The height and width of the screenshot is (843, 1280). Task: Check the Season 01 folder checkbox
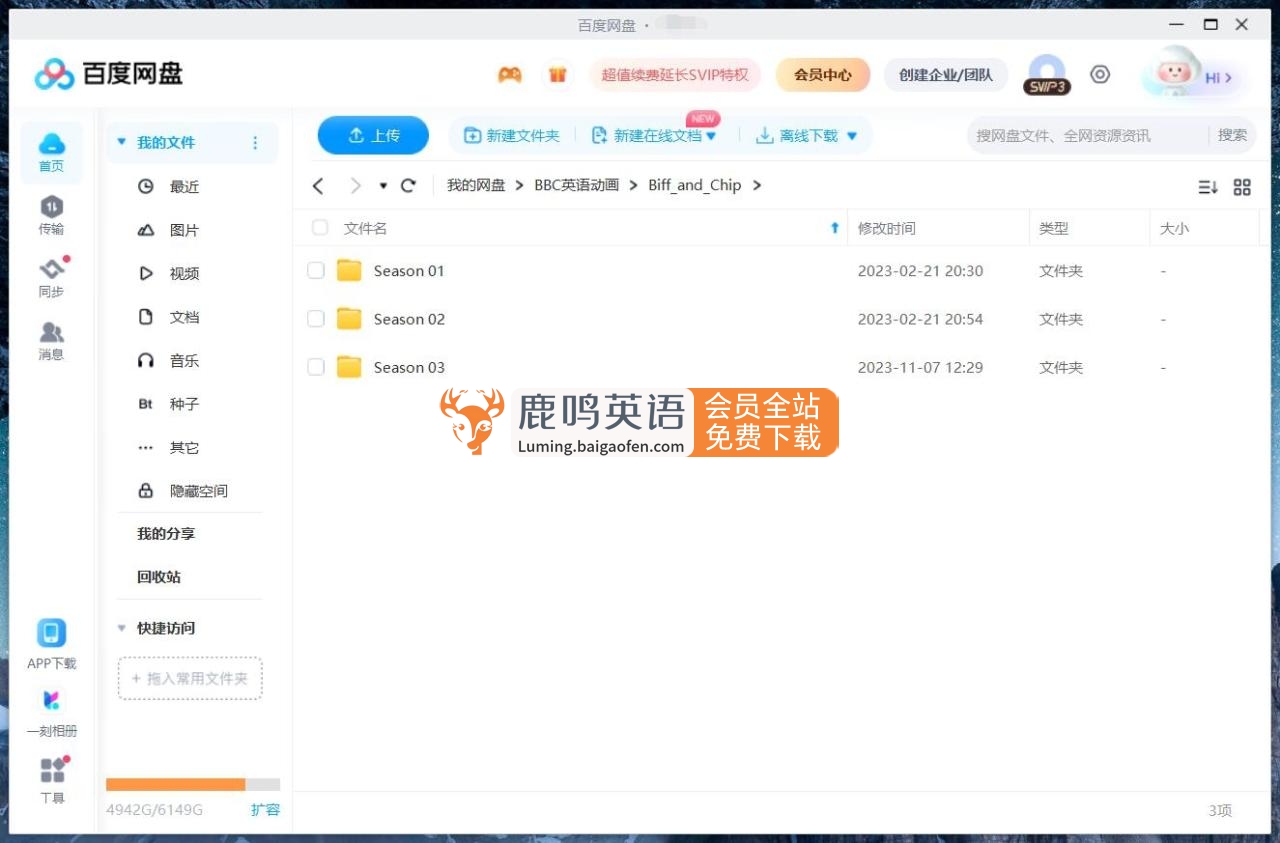tap(316, 271)
